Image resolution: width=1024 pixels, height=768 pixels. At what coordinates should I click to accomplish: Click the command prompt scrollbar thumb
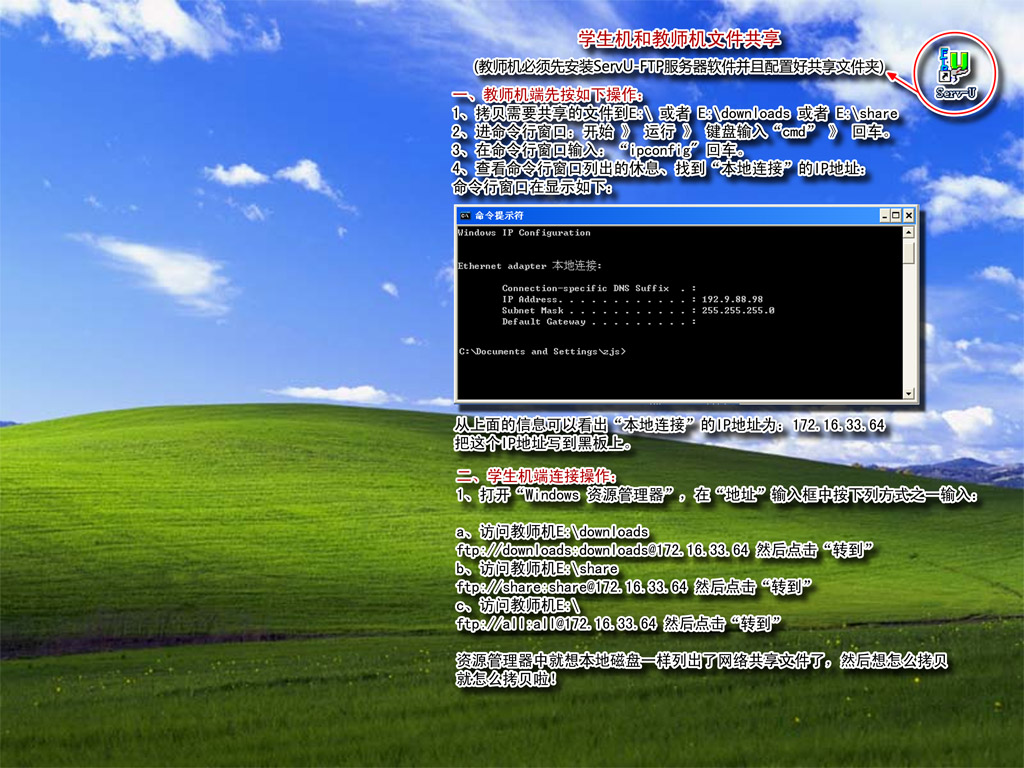click(x=908, y=251)
